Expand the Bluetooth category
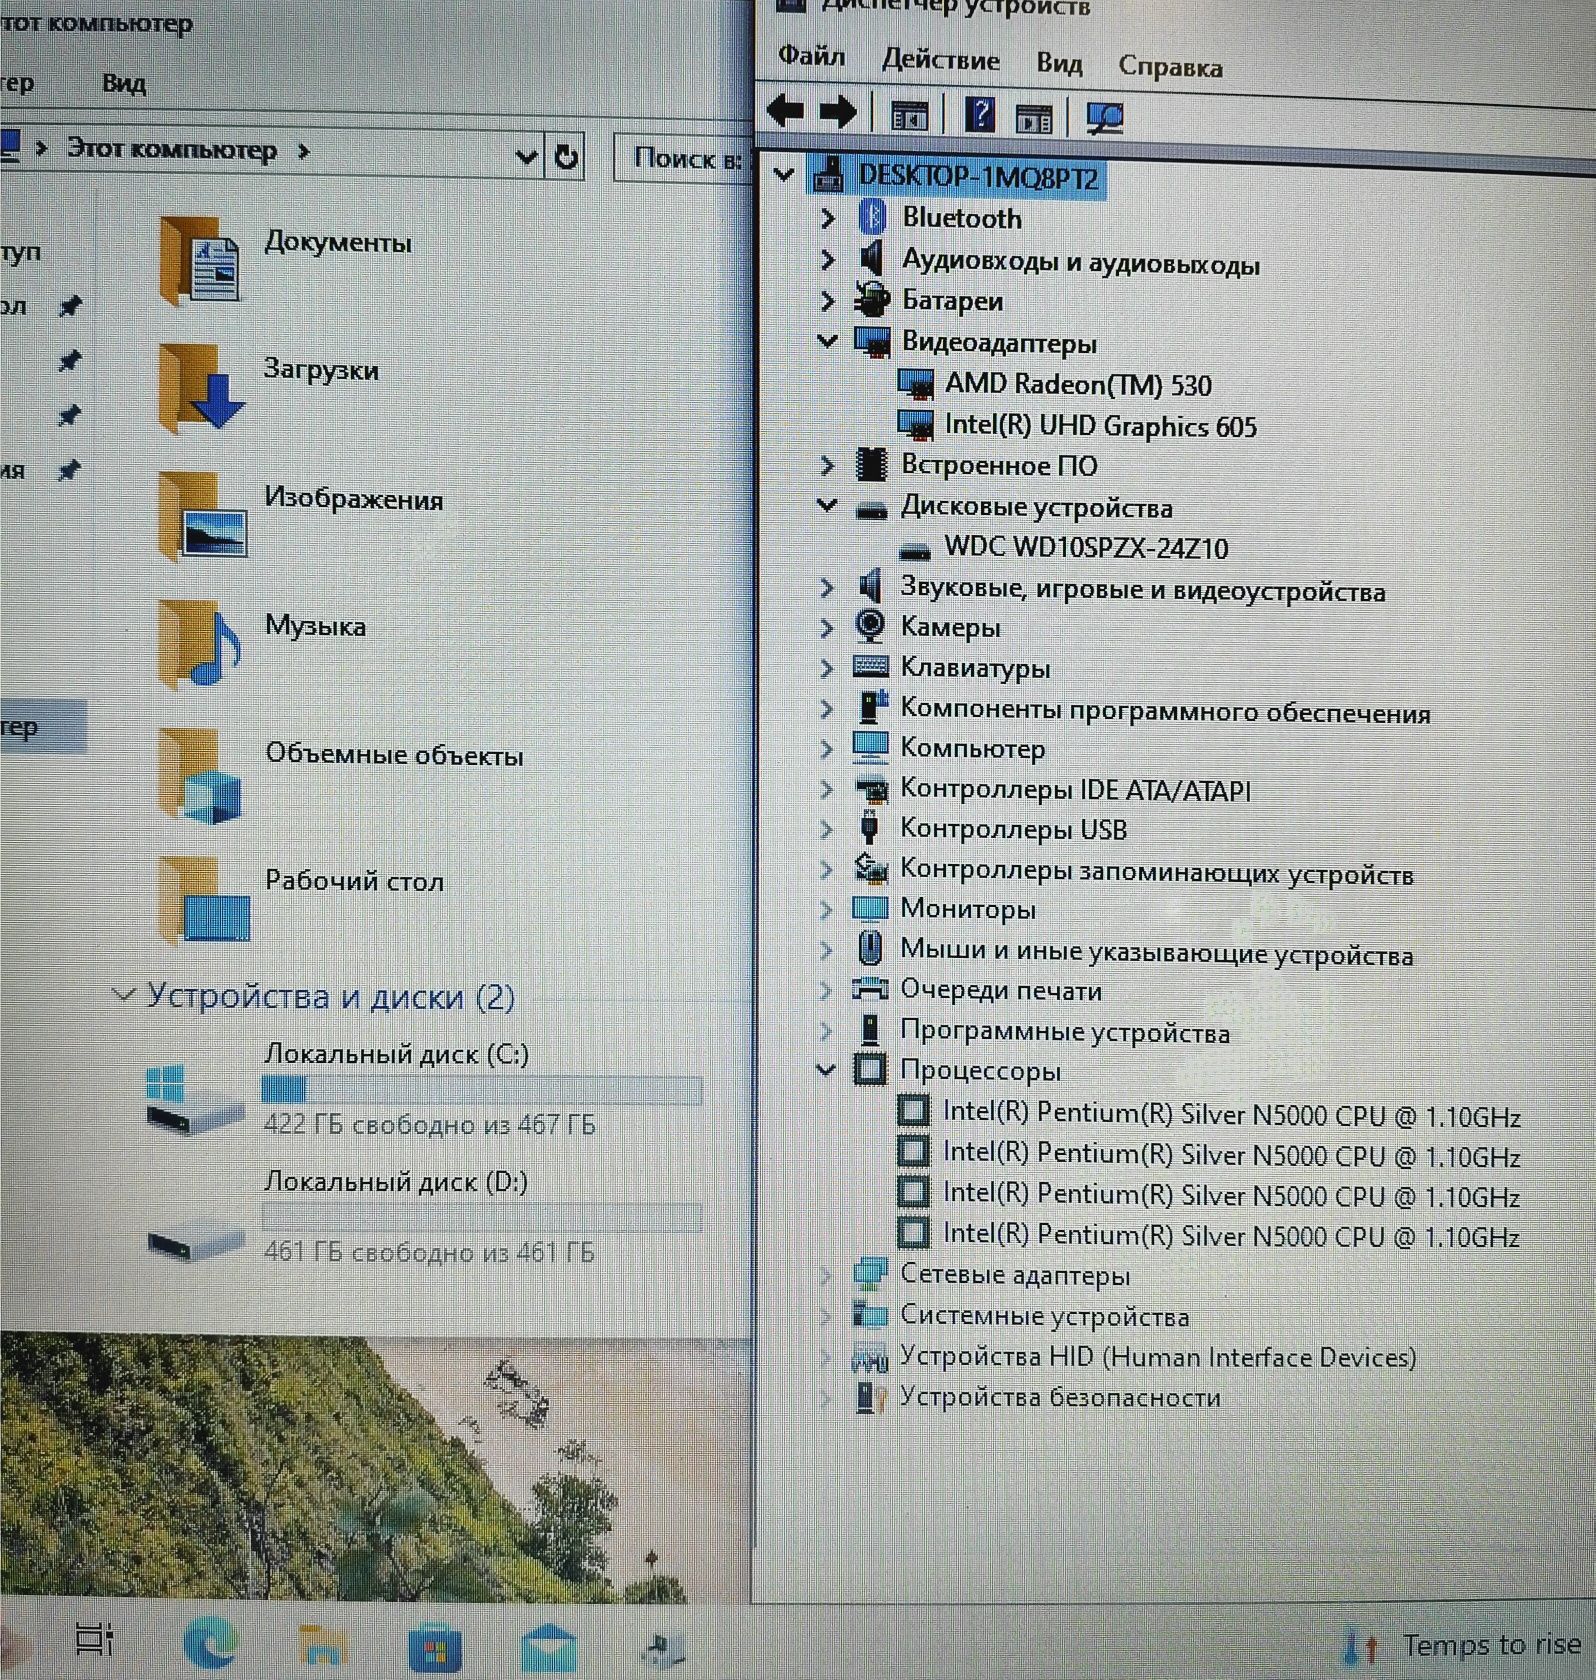 pyautogui.click(x=827, y=216)
